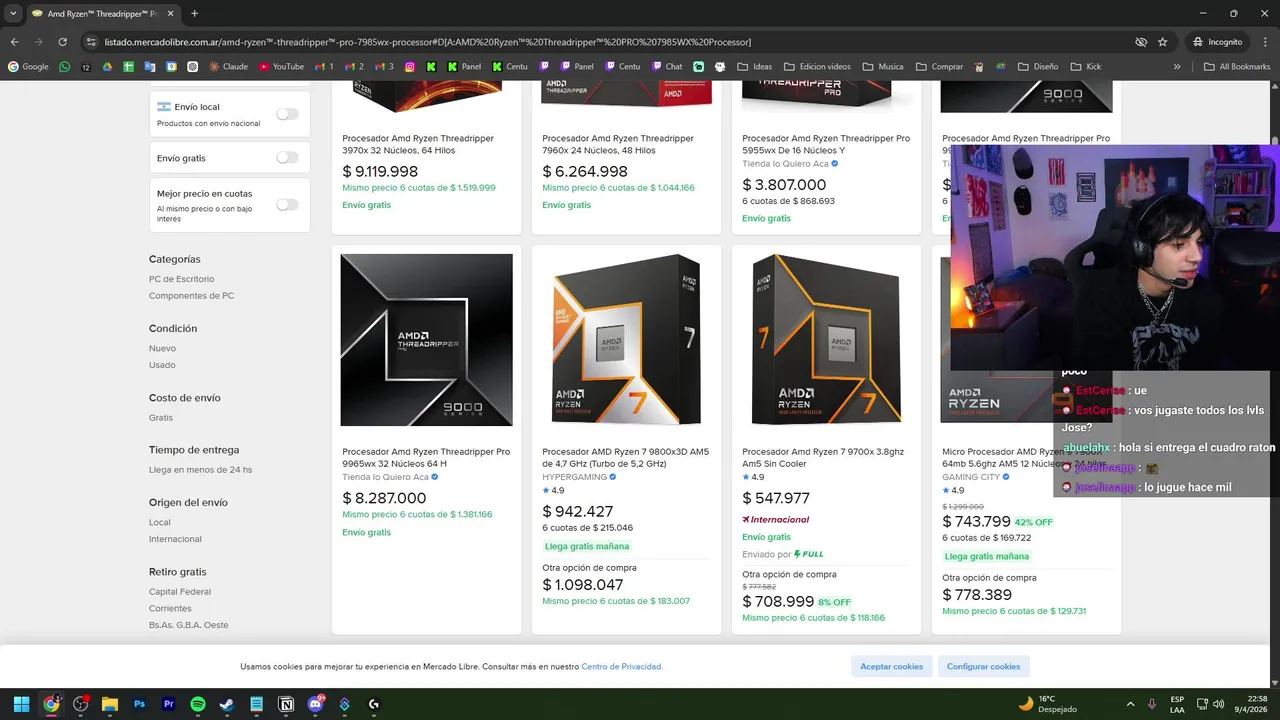Open the Google Sheets bookmark icon
1280x720 pixels.
[129, 67]
